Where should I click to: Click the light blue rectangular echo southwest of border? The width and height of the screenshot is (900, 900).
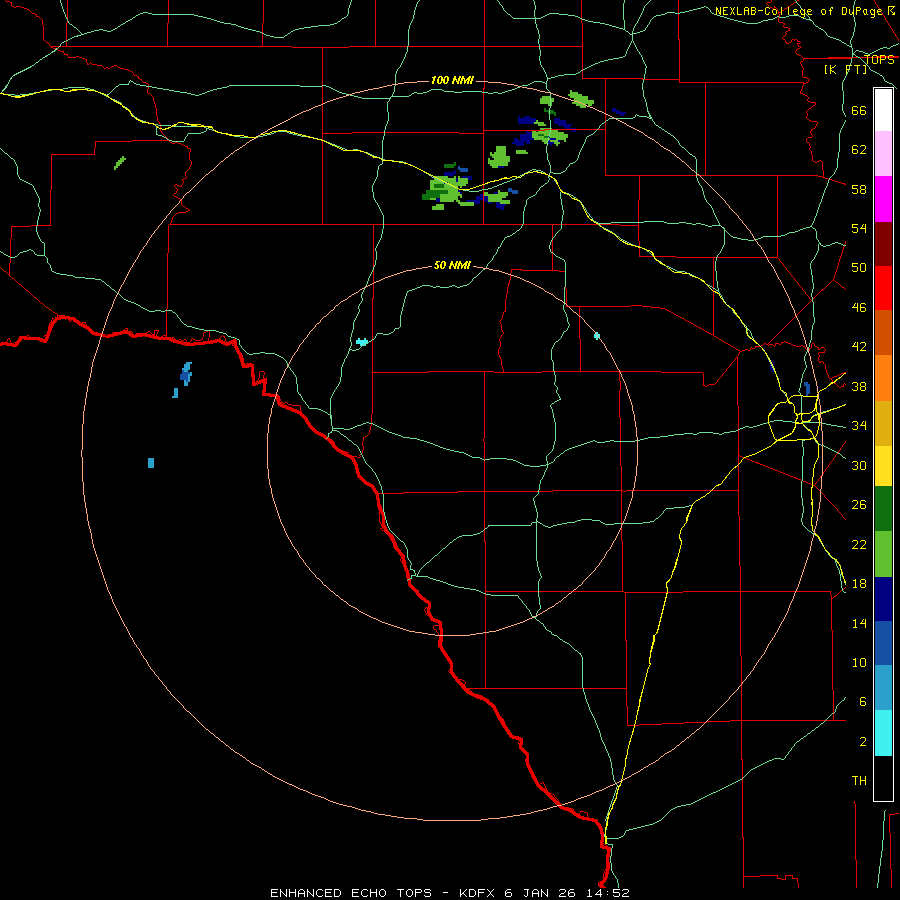pyautogui.click(x=151, y=463)
